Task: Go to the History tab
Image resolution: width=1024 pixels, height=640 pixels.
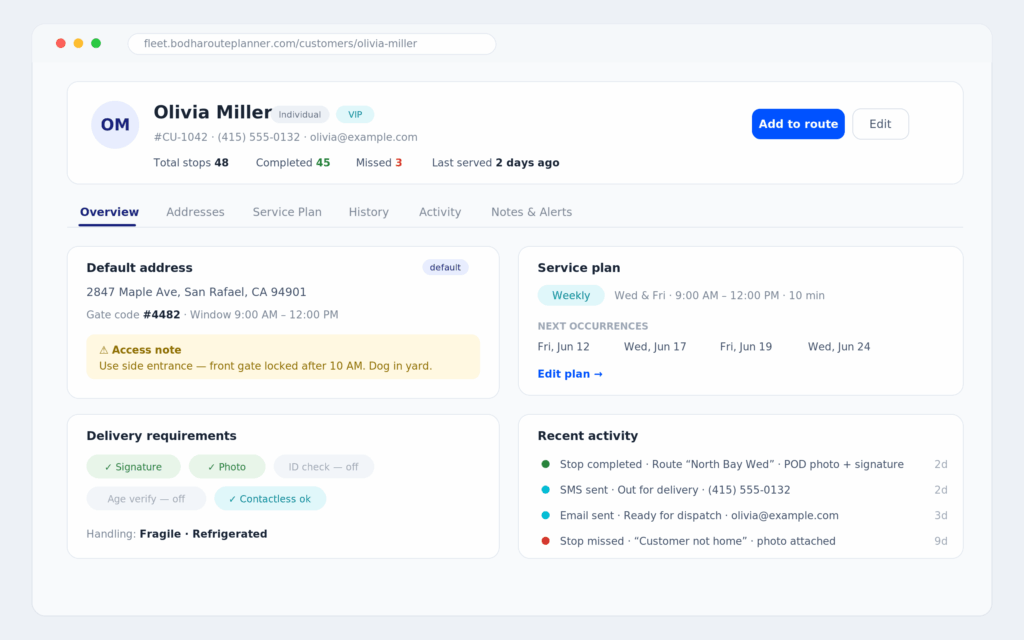Action: click(x=368, y=212)
